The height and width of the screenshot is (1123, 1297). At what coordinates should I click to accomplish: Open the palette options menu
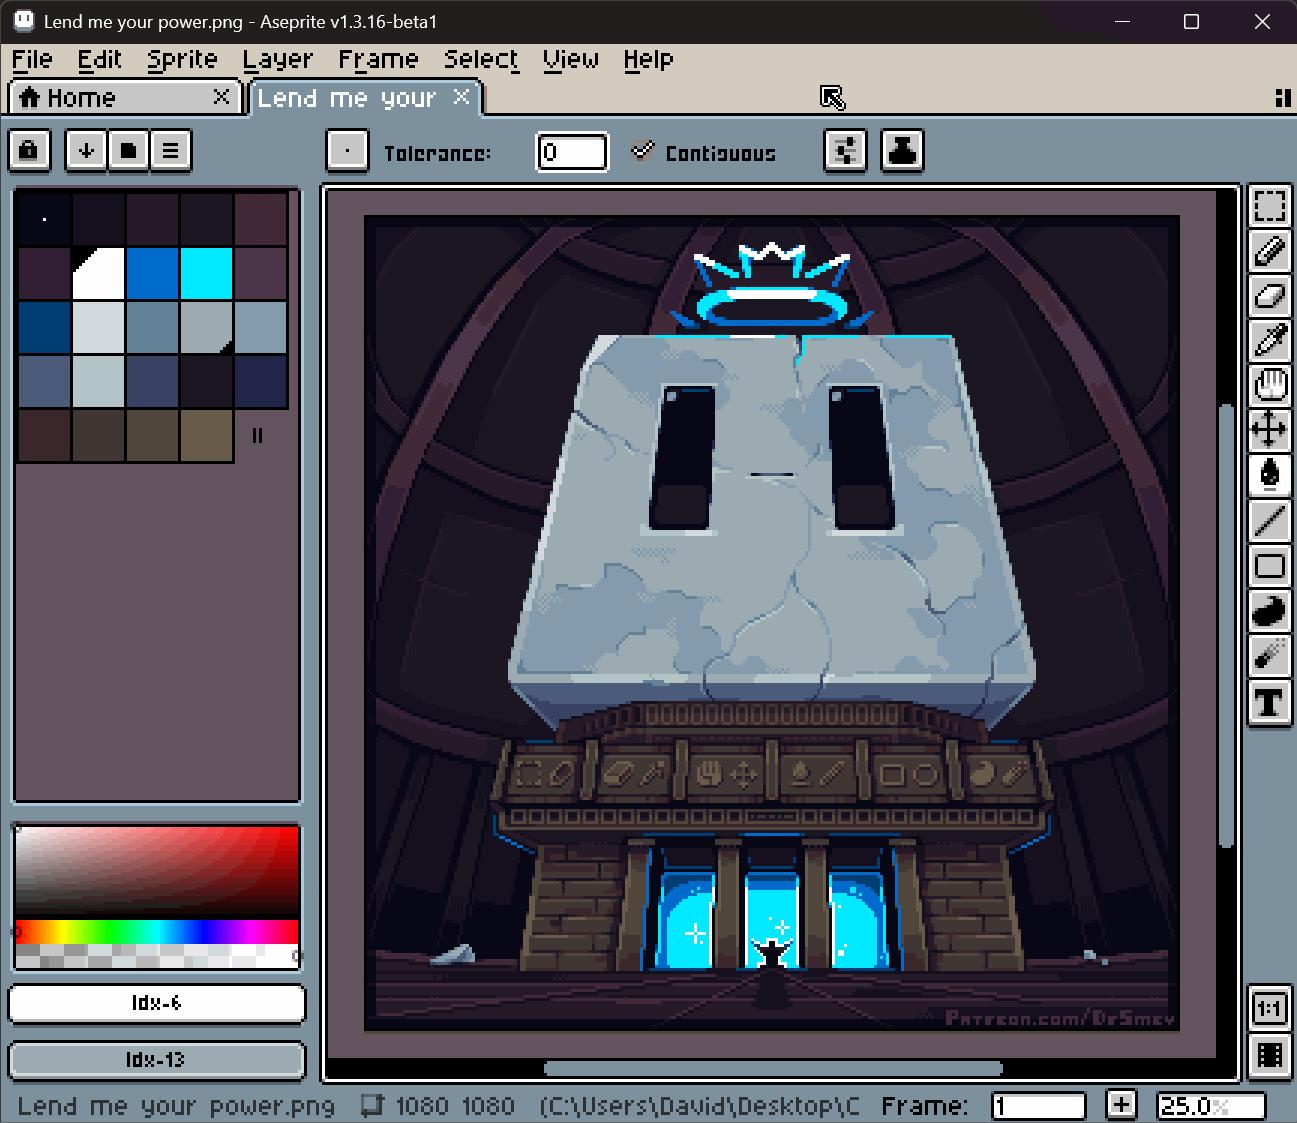171,151
